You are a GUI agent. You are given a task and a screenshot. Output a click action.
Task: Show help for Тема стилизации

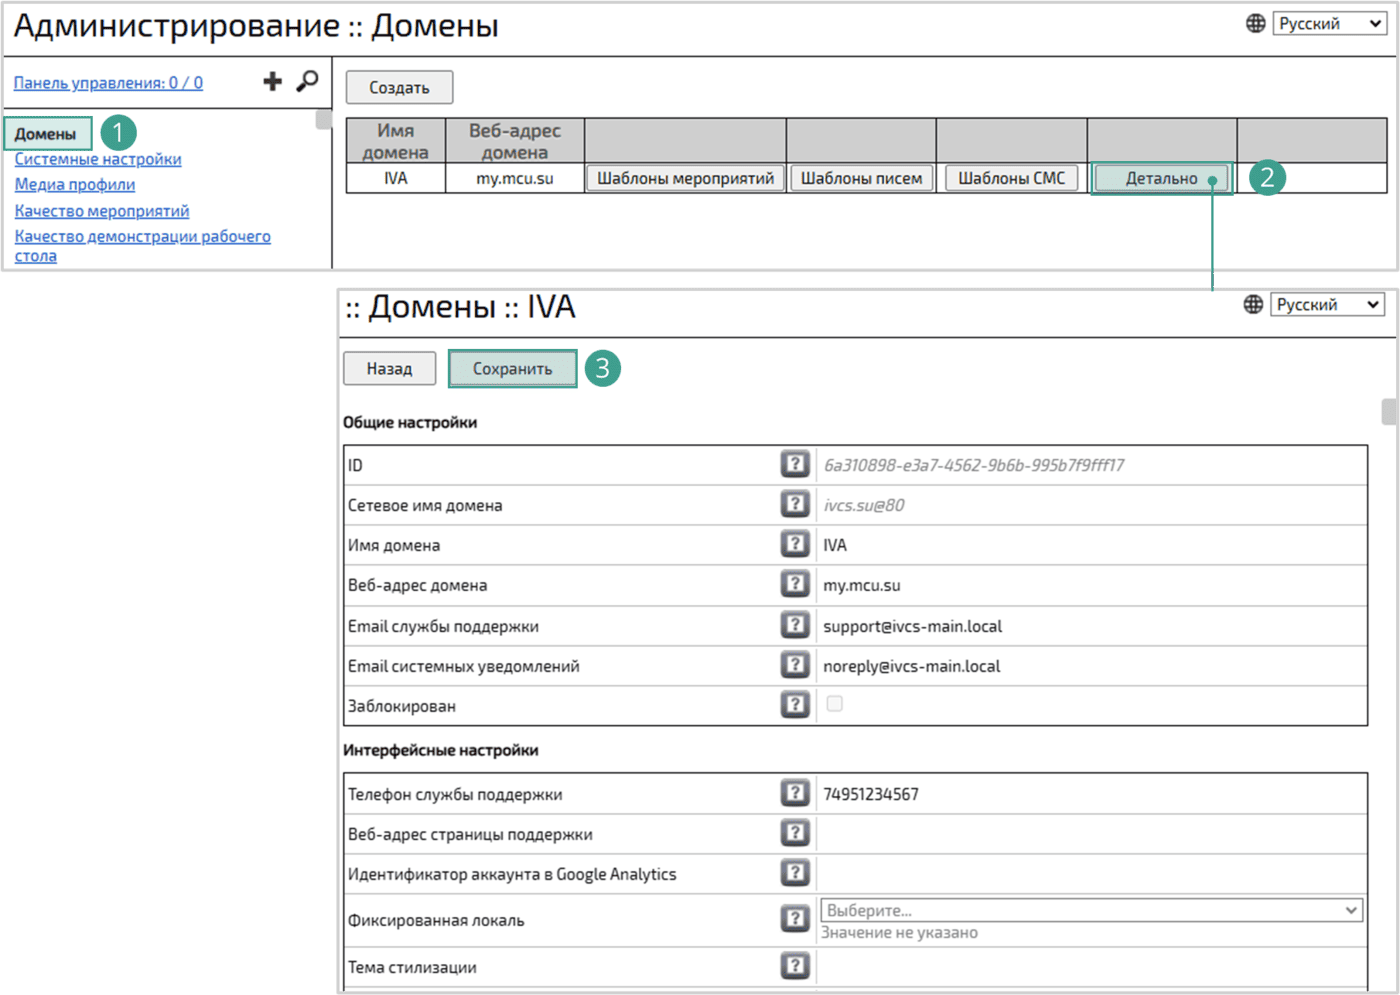(x=794, y=966)
